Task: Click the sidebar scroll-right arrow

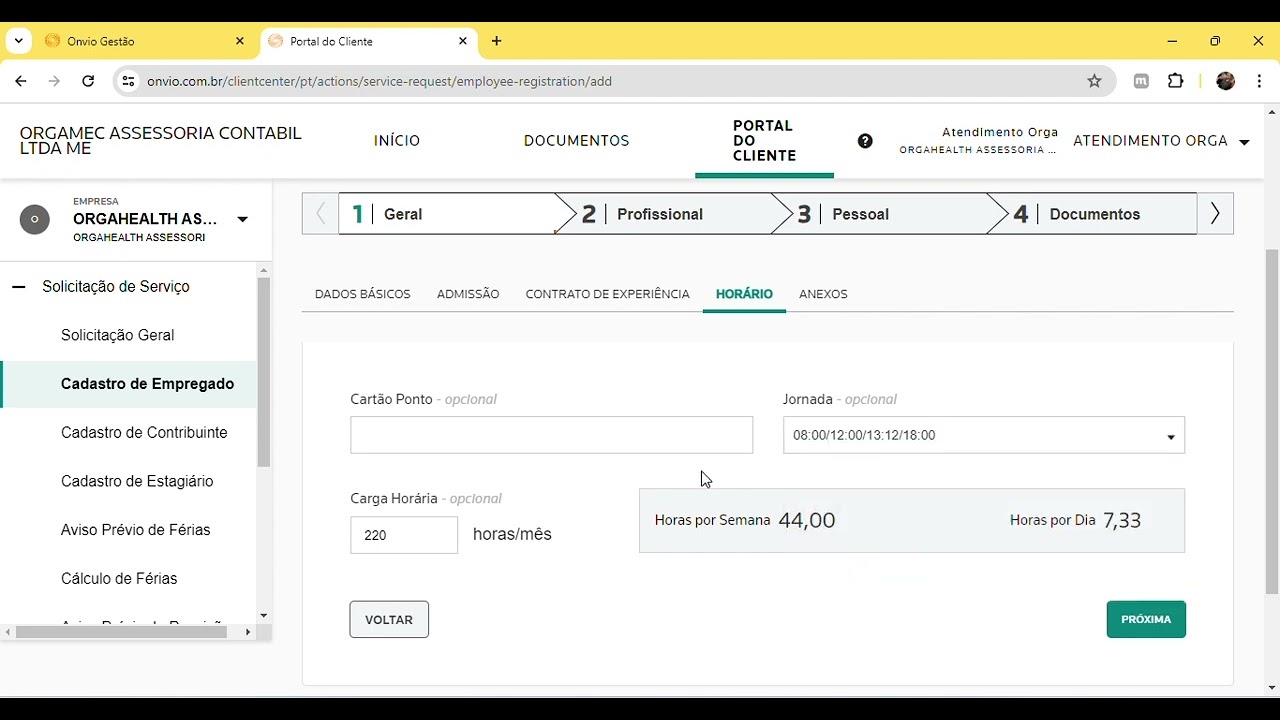Action: click(248, 632)
